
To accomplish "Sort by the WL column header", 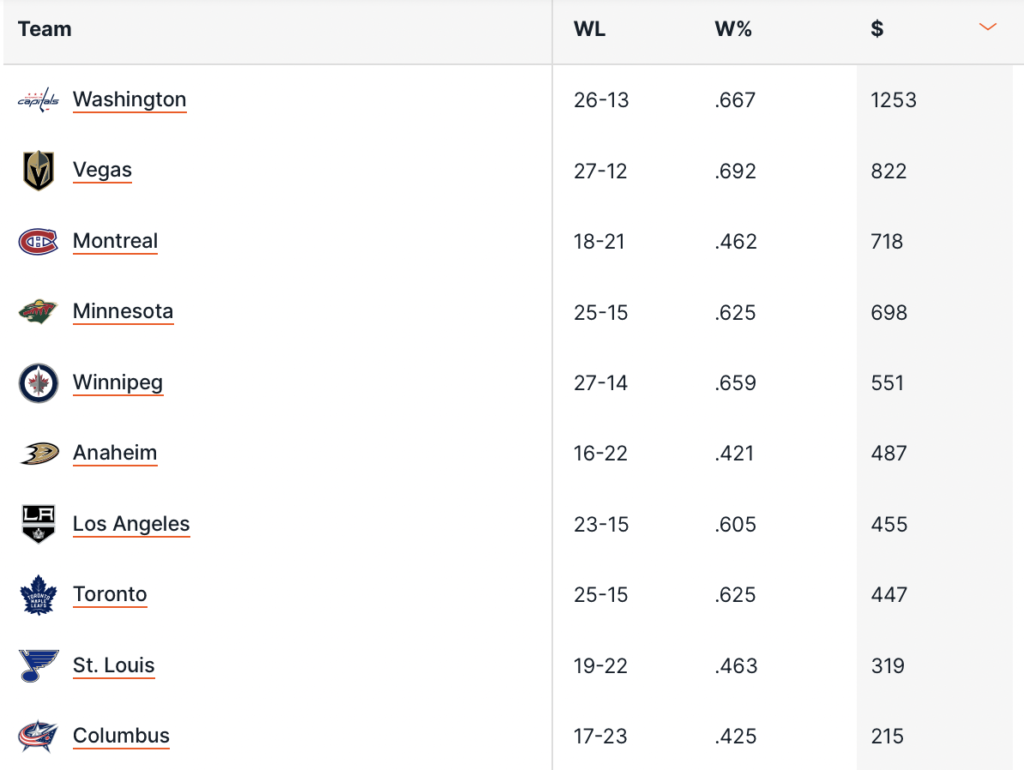I will tap(589, 29).
